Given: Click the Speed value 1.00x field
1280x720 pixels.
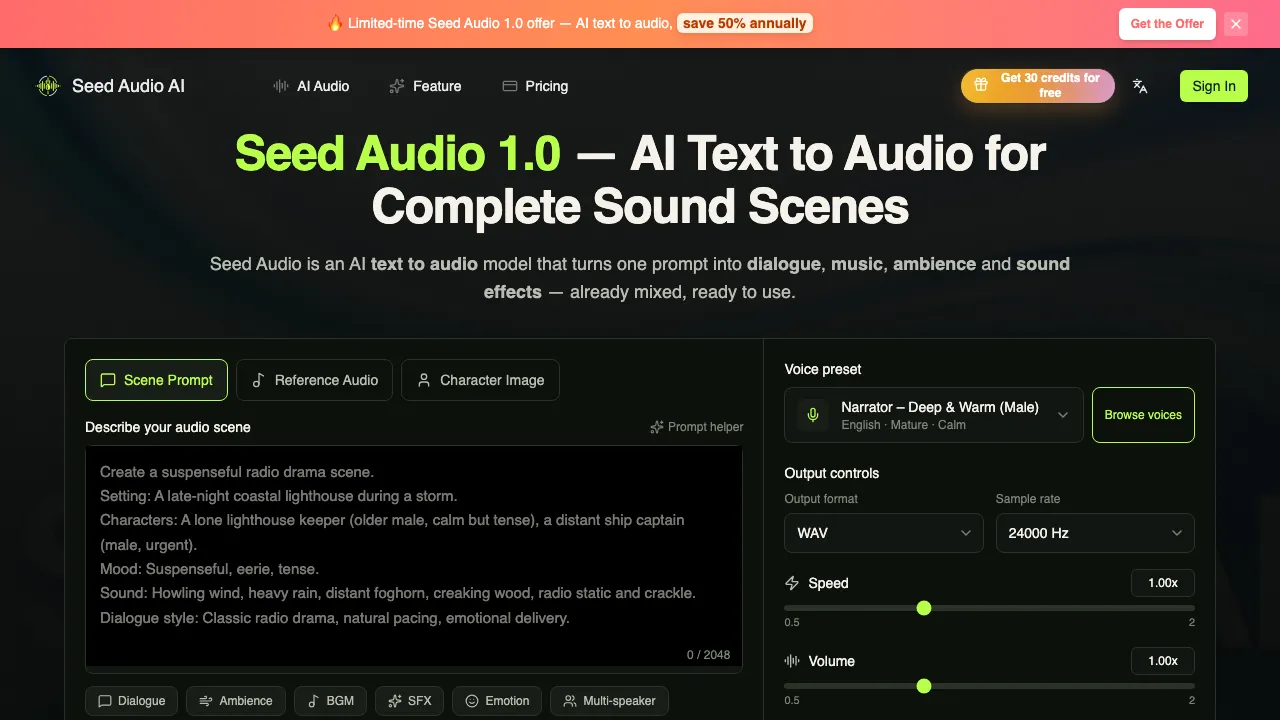Looking at the screenshot, I should tap(1163, 583).
